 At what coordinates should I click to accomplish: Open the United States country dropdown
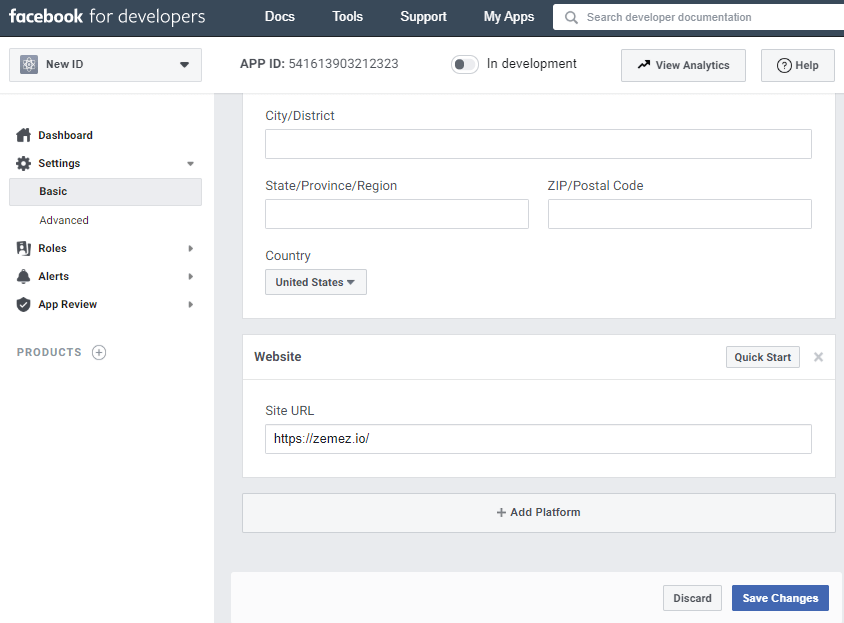coord(316,282)
